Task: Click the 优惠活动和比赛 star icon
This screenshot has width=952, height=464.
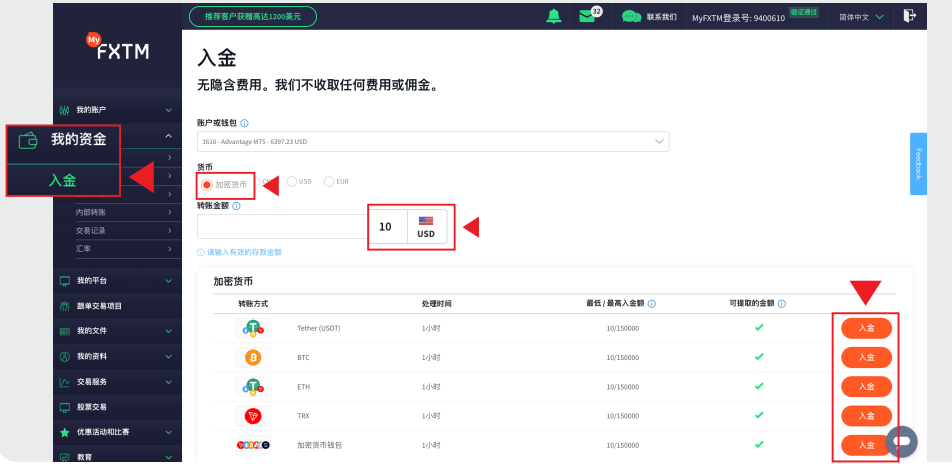Action: [65, 432]
